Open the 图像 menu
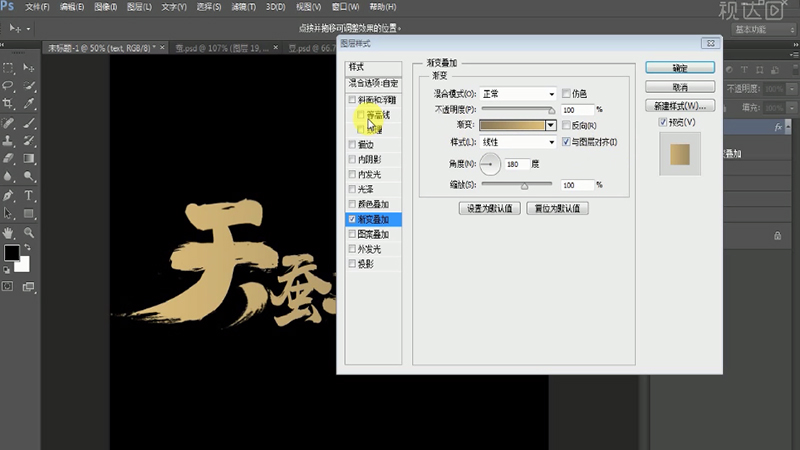The image size is (800, 450). click(x=106, y=7)
